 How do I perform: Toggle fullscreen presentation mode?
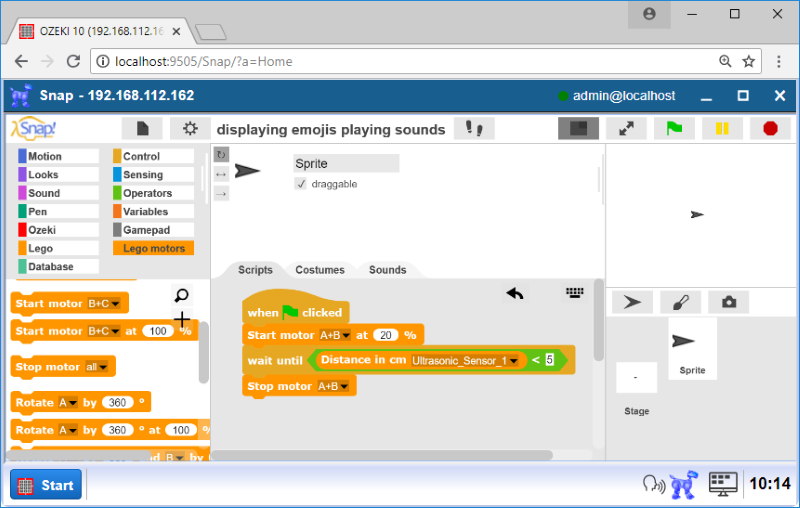626,128
